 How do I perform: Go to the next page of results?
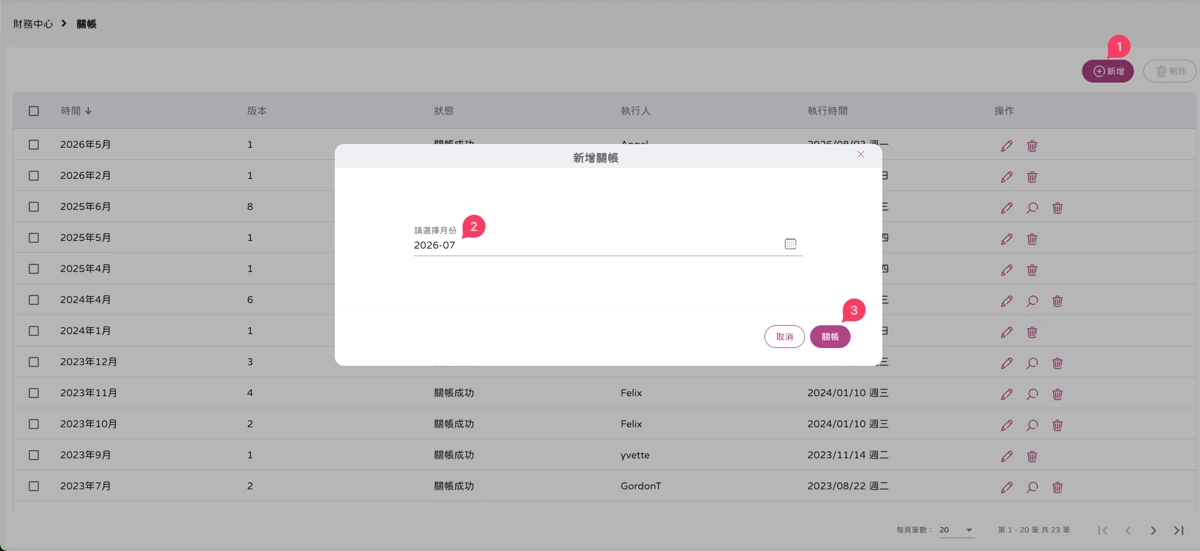pos(1153,530)
